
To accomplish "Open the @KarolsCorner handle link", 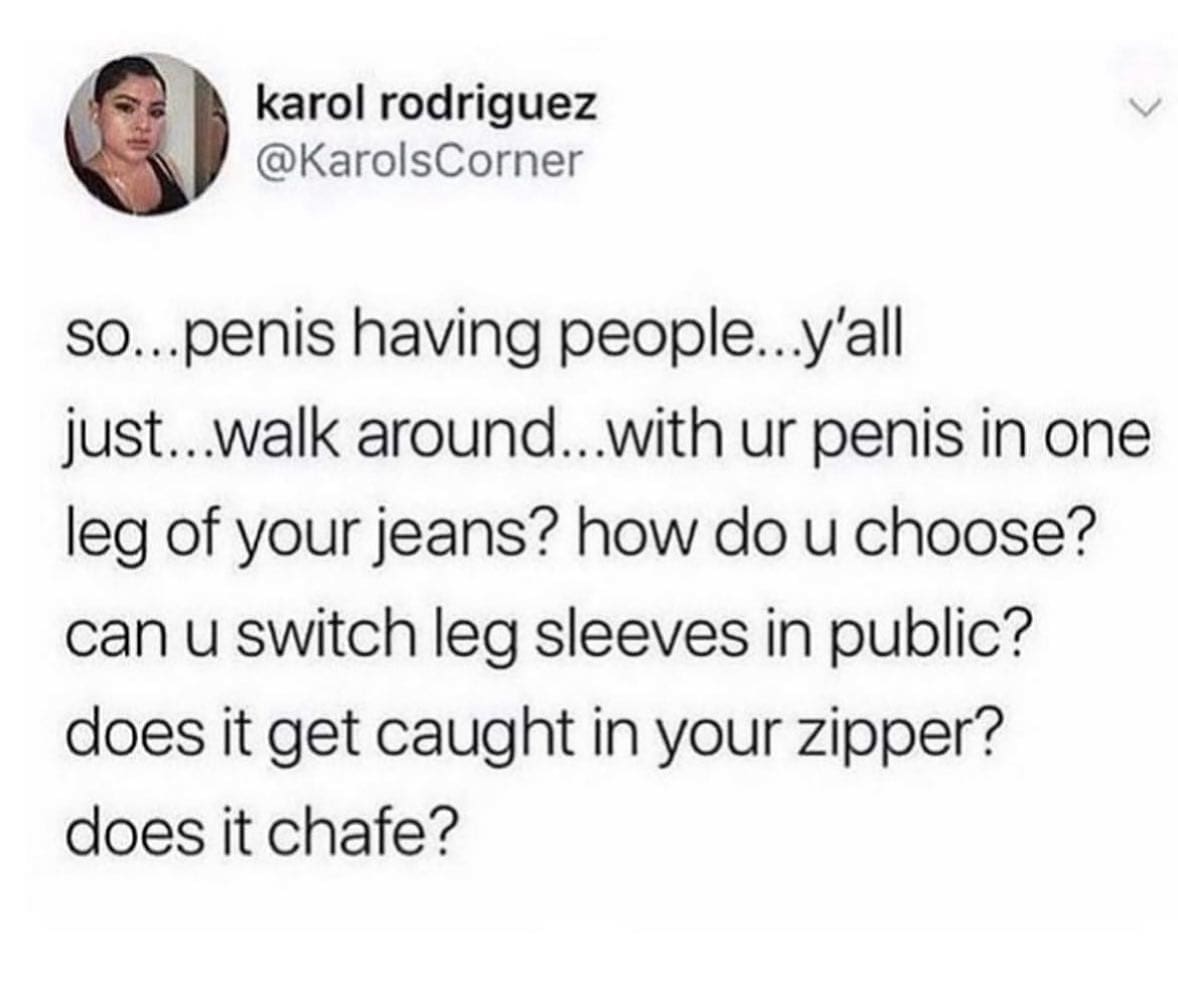I will (419, 158).
